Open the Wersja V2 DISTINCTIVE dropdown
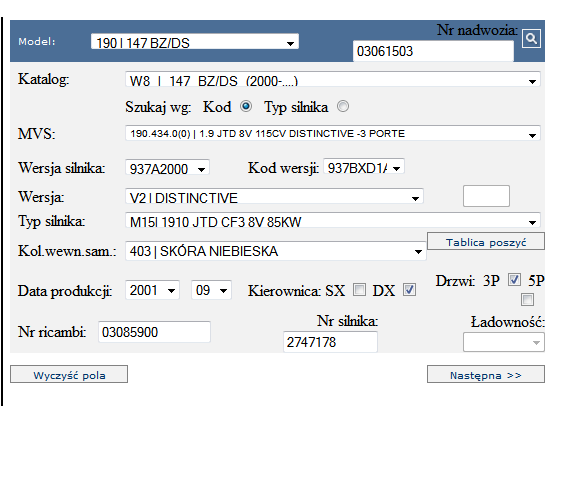 coord(274,197)
